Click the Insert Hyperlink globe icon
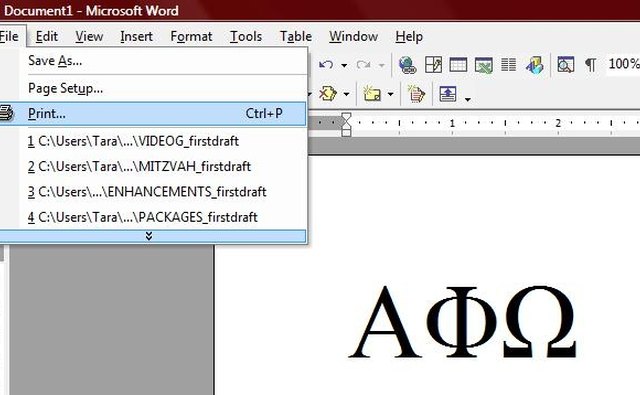640x395 pixels. click(407, 64)
